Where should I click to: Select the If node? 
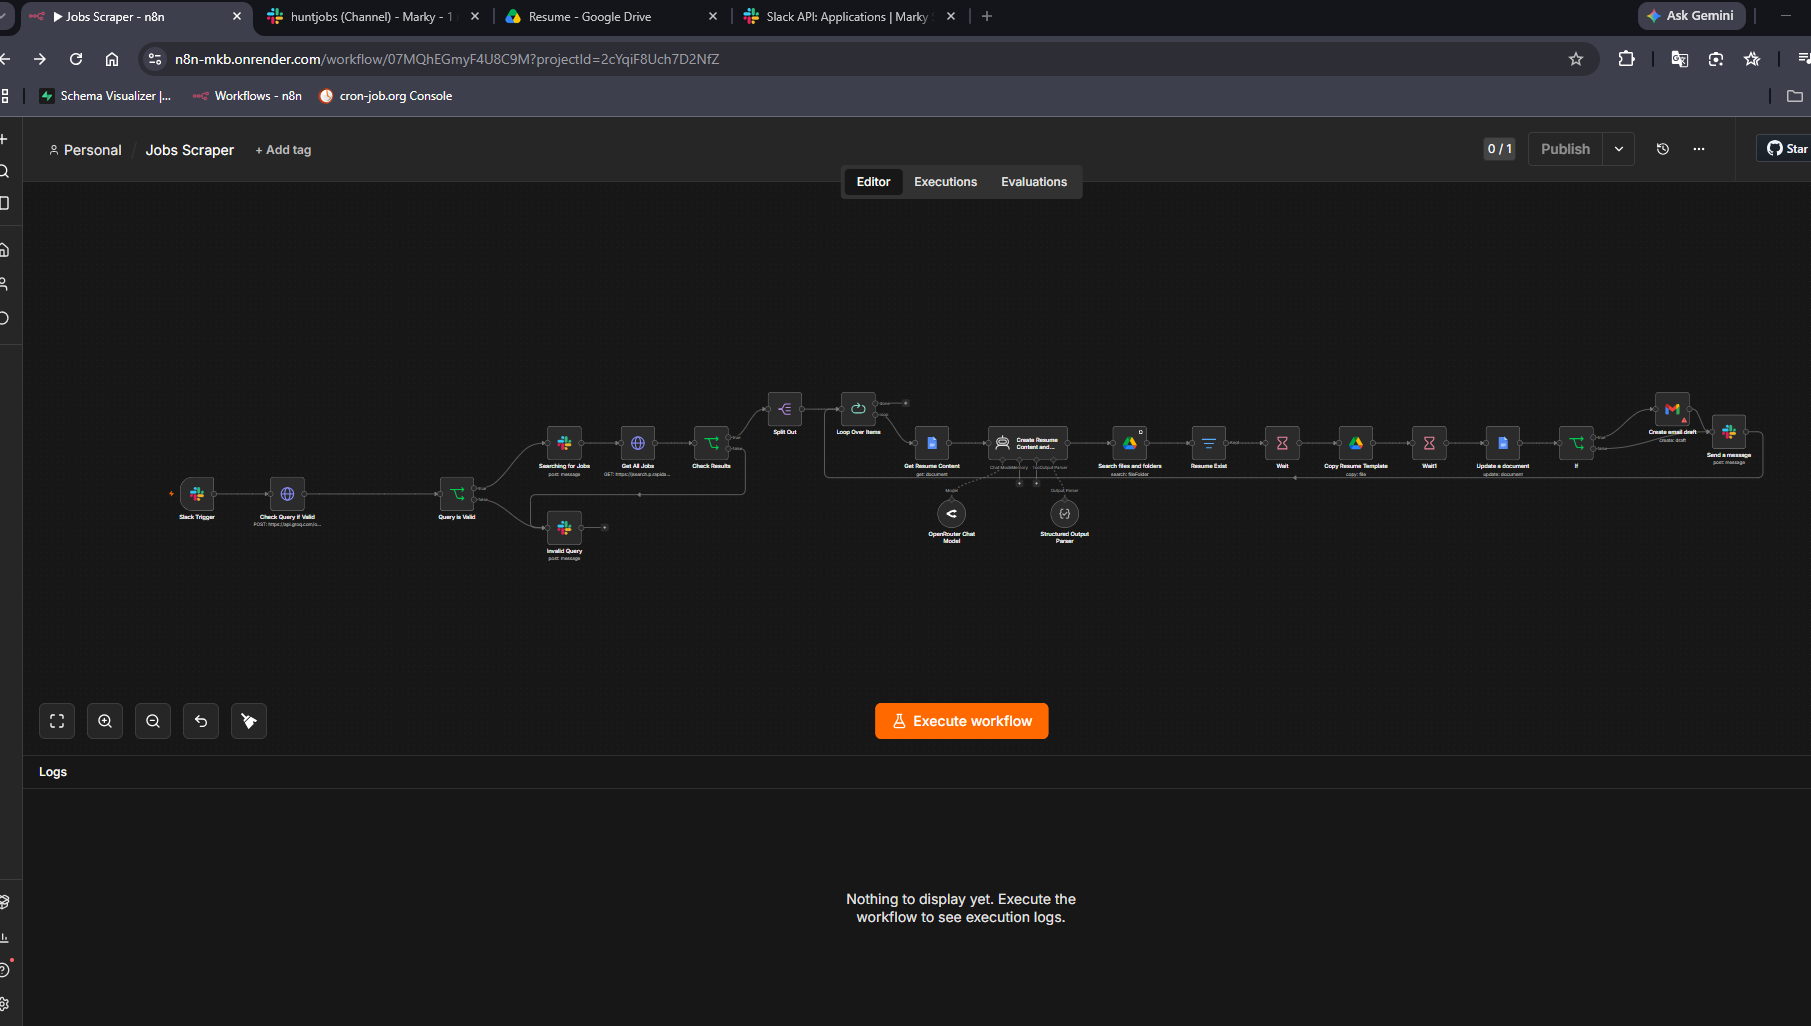[1576, 443]
